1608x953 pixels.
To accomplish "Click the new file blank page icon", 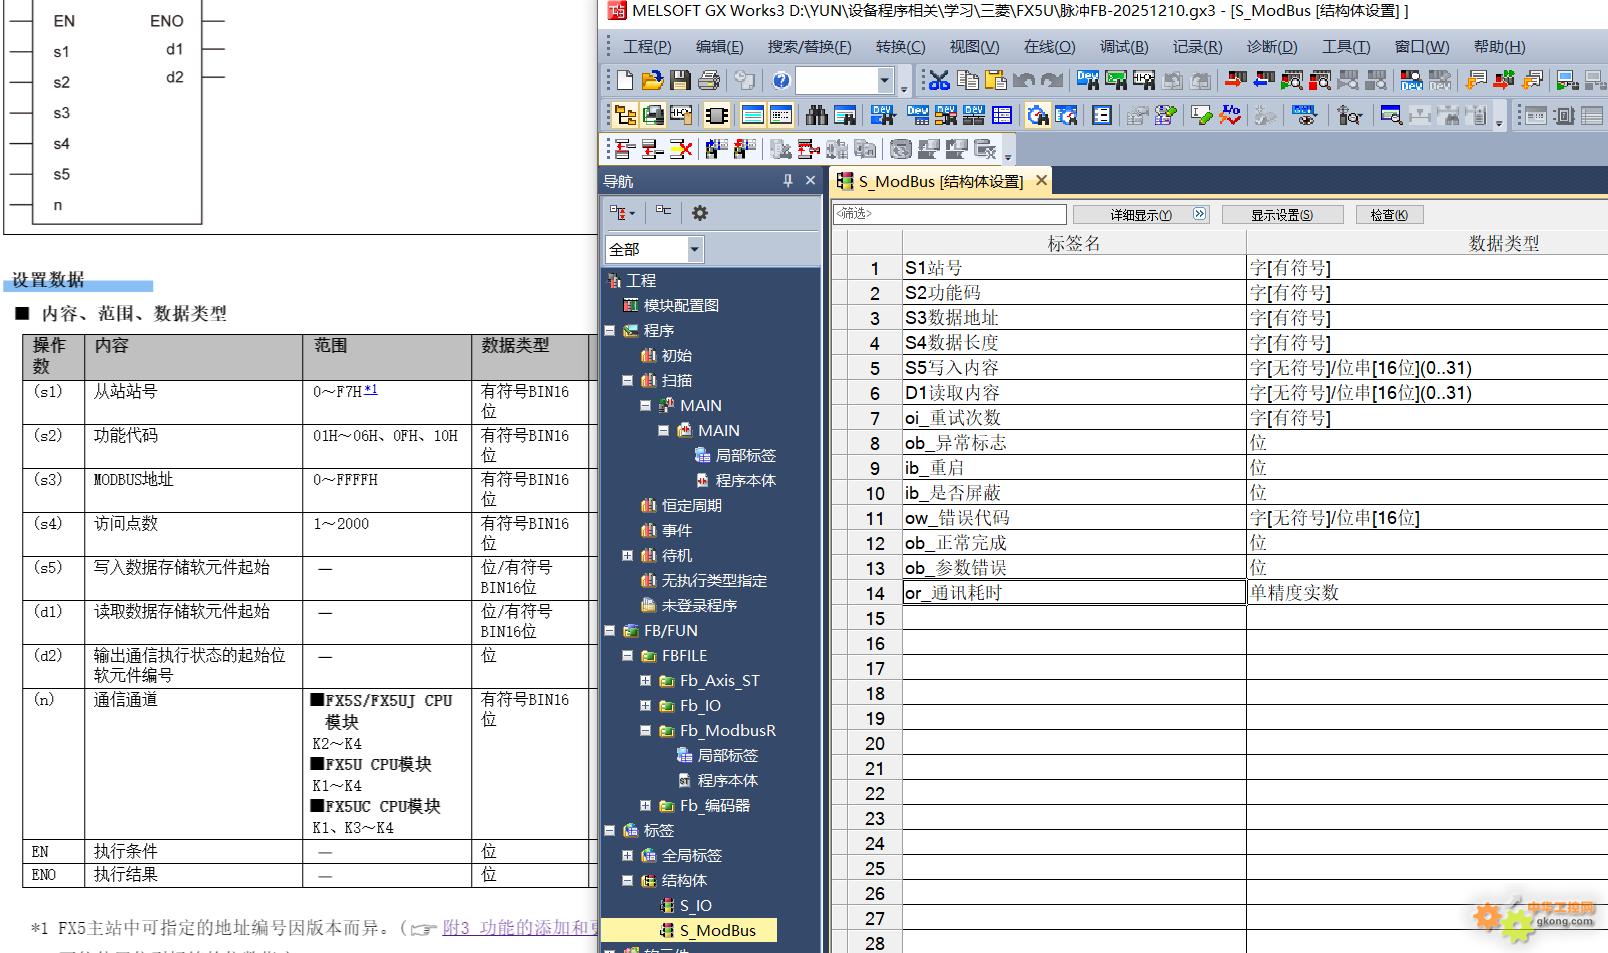I will point(625,80).
